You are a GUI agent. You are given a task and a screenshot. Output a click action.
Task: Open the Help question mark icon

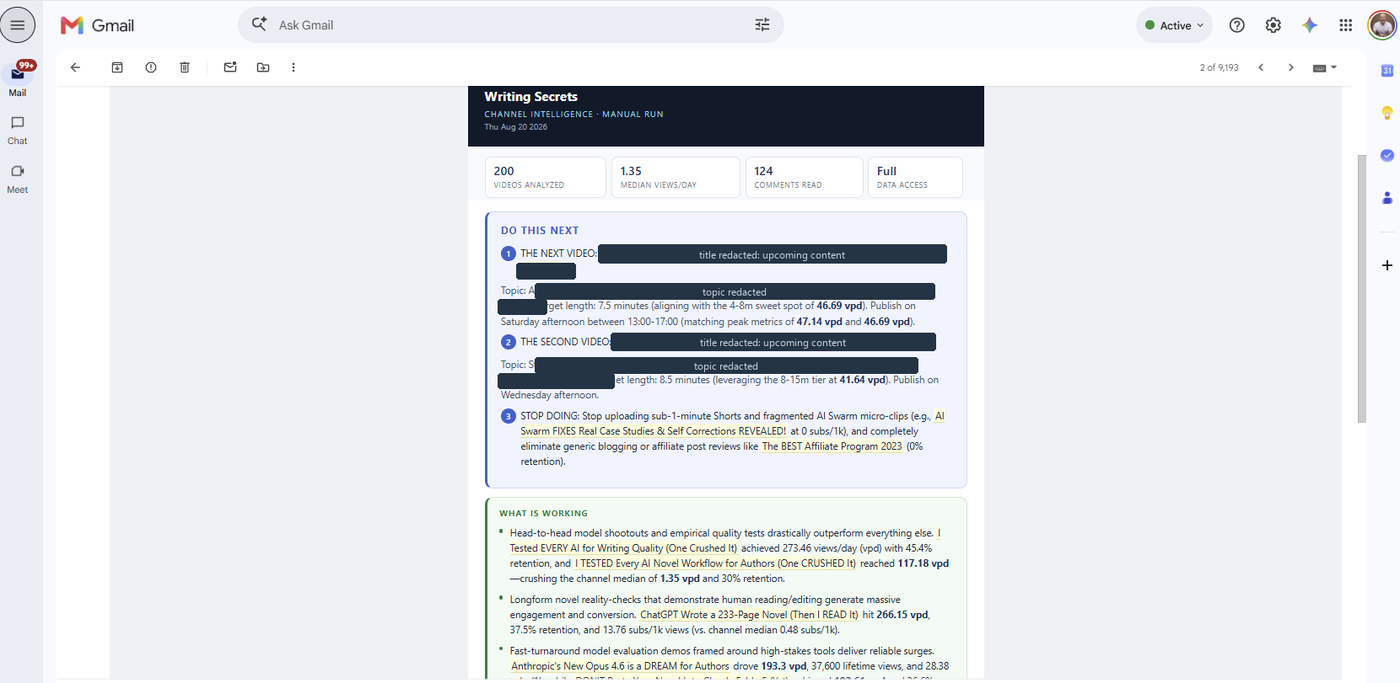pyautogui.click(x=1237, y=25)
